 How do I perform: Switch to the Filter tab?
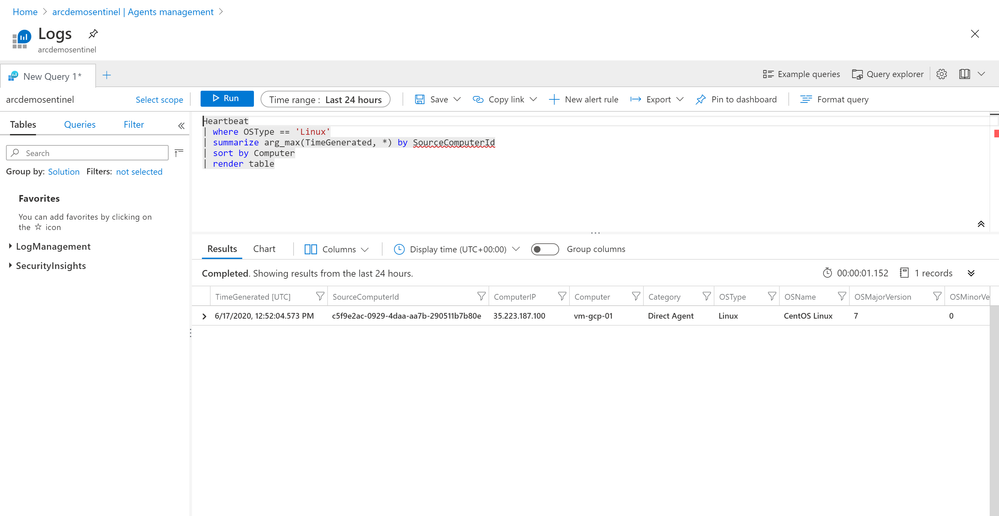(x=134, y=125)
